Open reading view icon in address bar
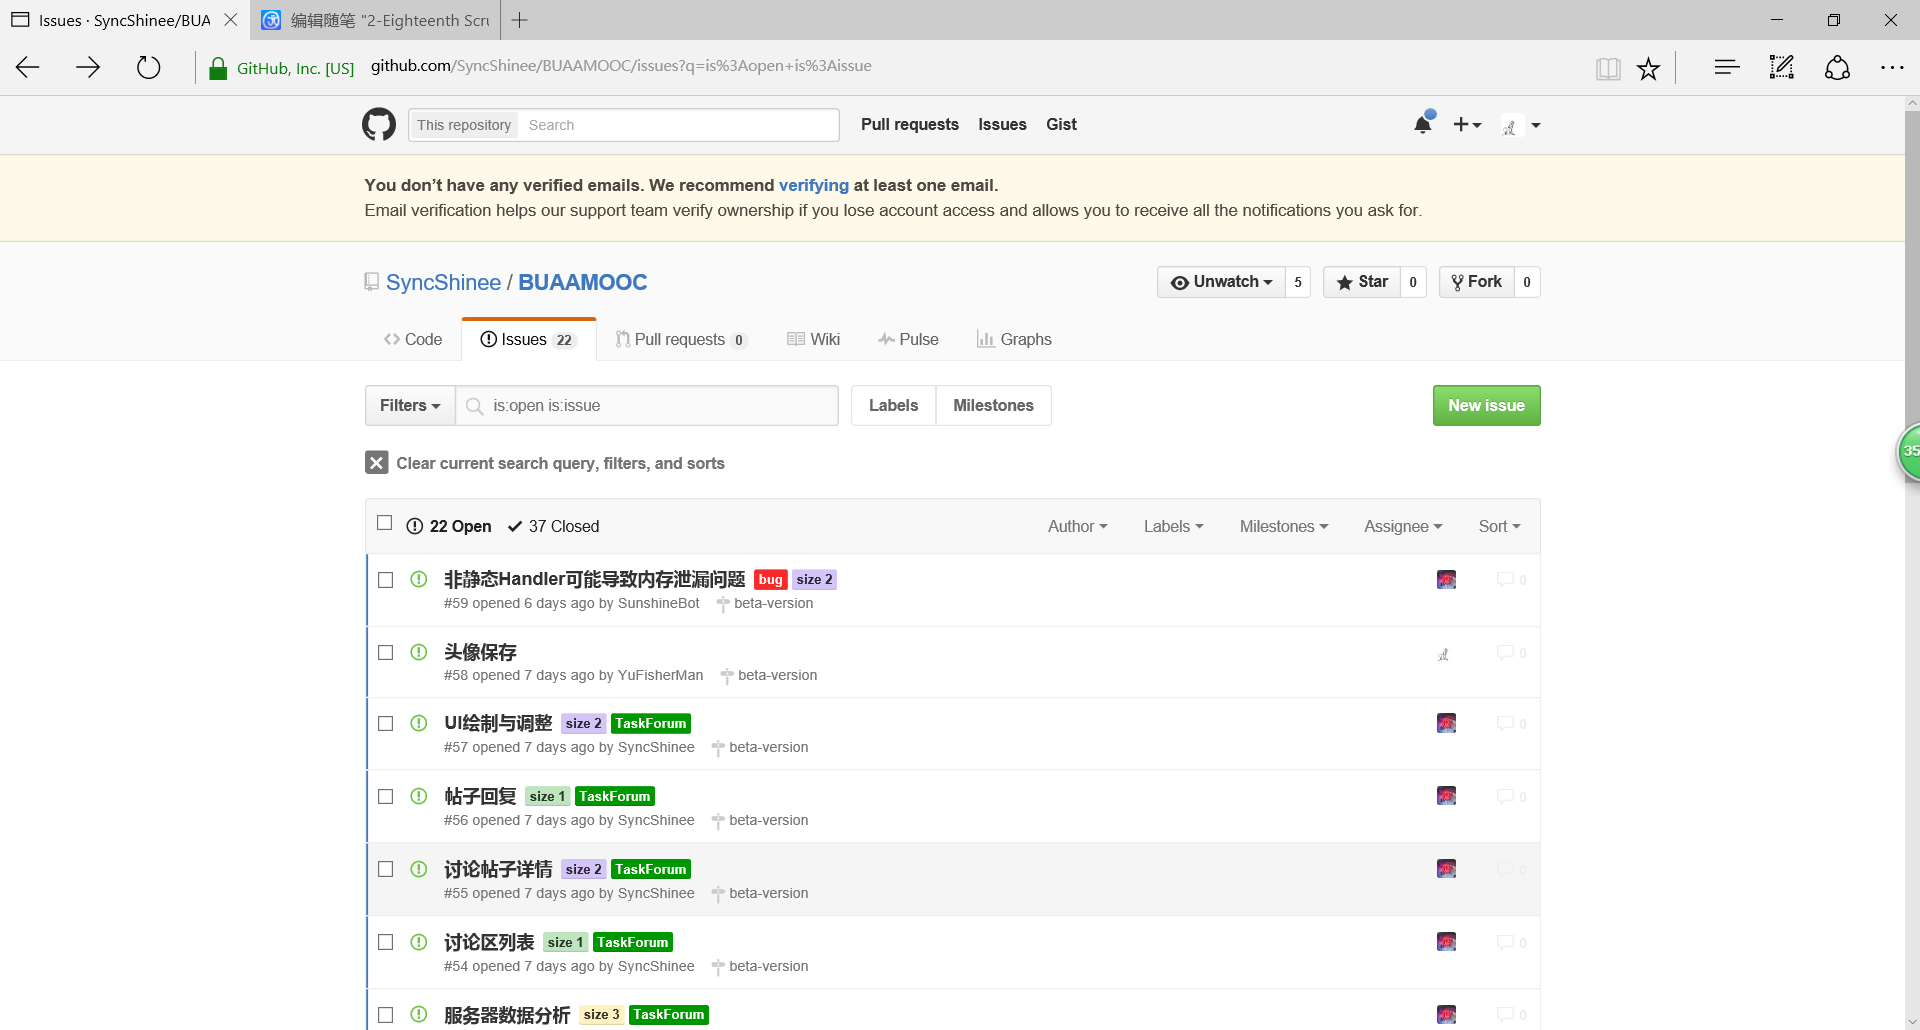This screenshot has width=1920, height=1030. pos(1608,68)
